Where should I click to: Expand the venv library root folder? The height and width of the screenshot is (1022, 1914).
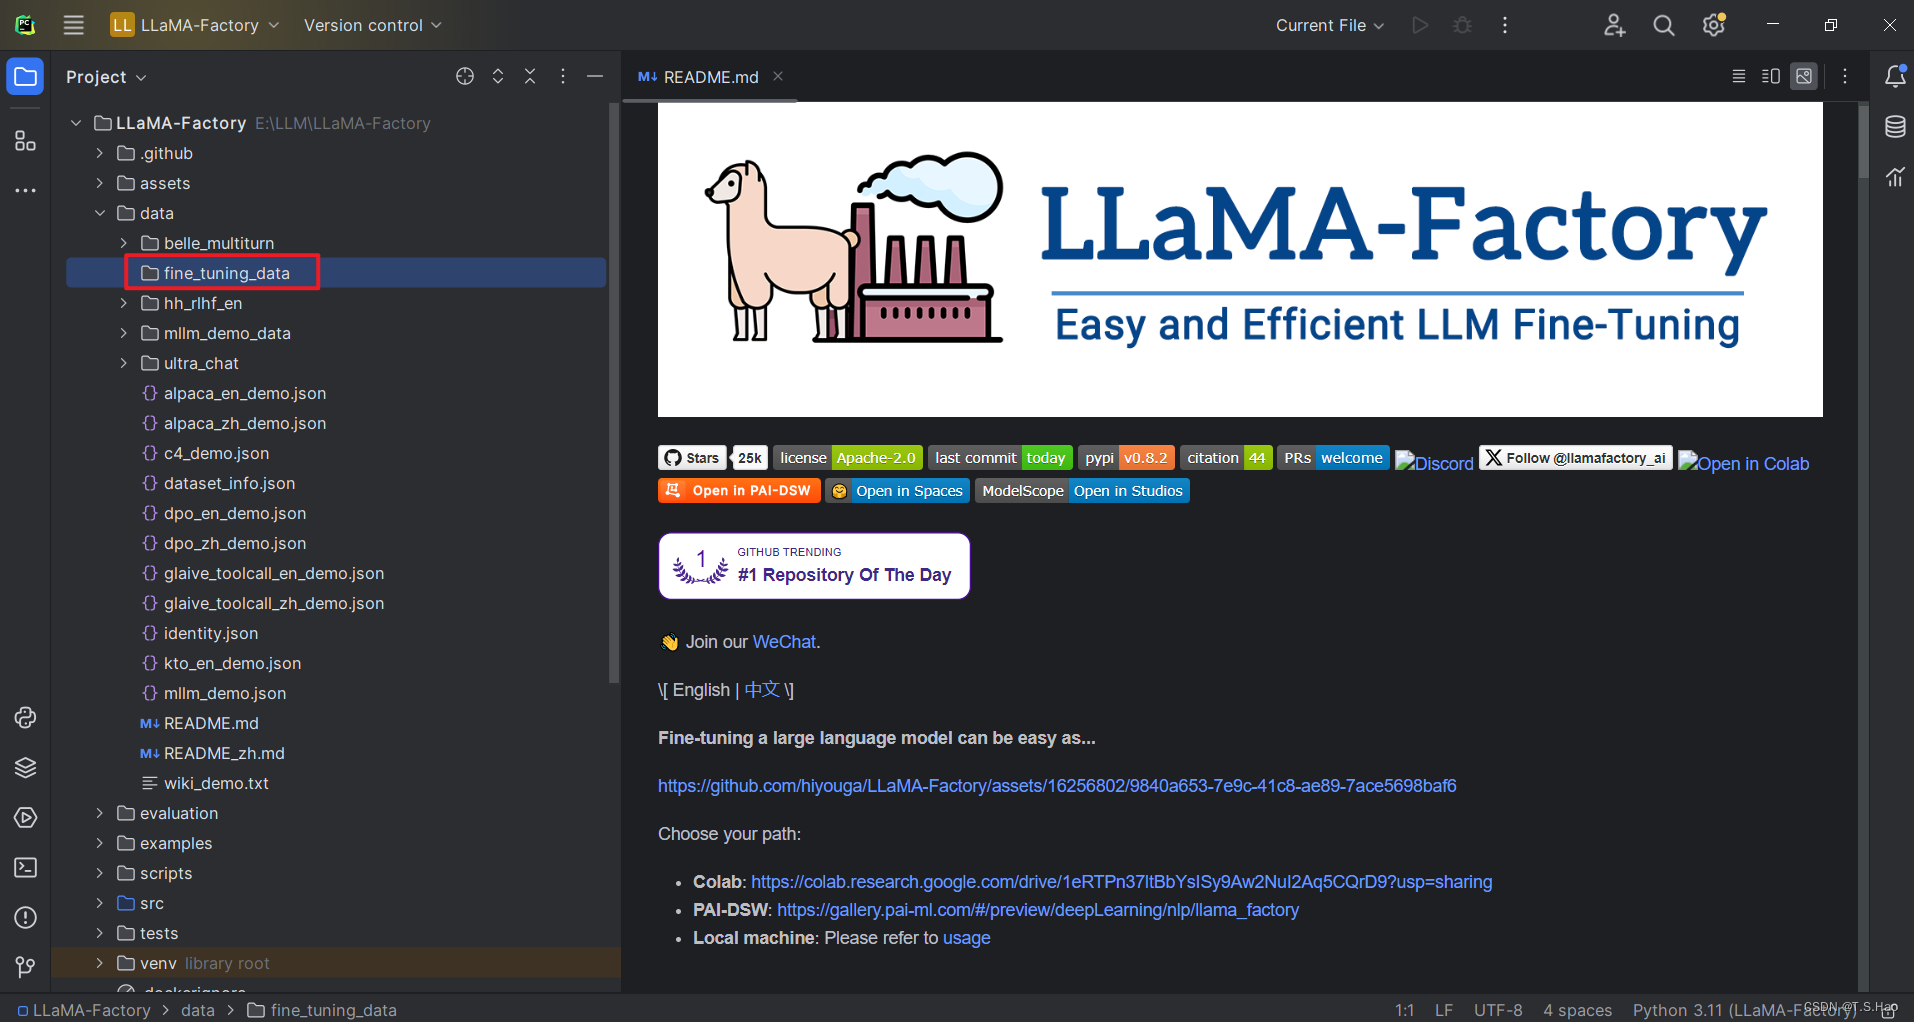tap(100, 963)
